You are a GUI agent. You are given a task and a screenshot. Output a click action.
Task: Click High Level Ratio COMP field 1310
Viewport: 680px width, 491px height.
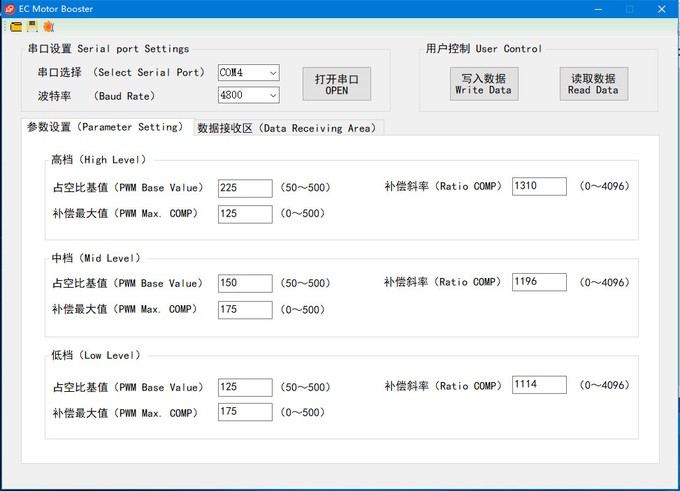point(539,187)
